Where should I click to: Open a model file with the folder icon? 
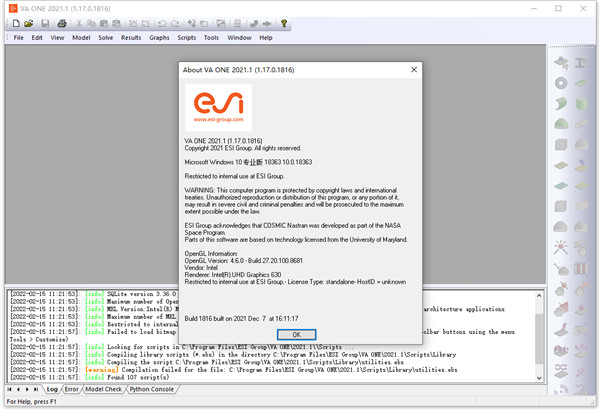(29, 24)
